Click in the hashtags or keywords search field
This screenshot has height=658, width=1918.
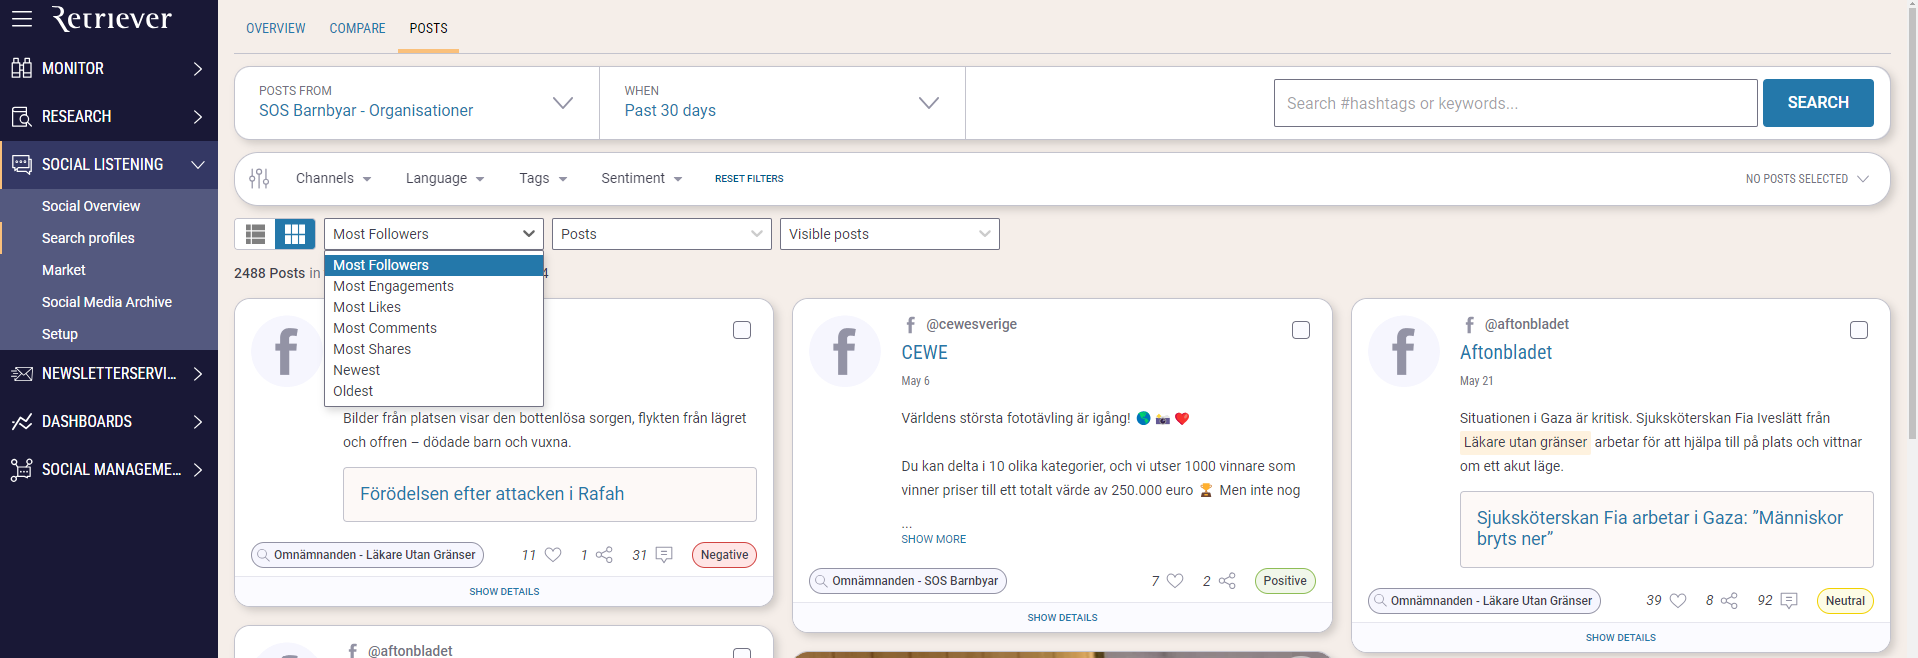(1515, 103)
